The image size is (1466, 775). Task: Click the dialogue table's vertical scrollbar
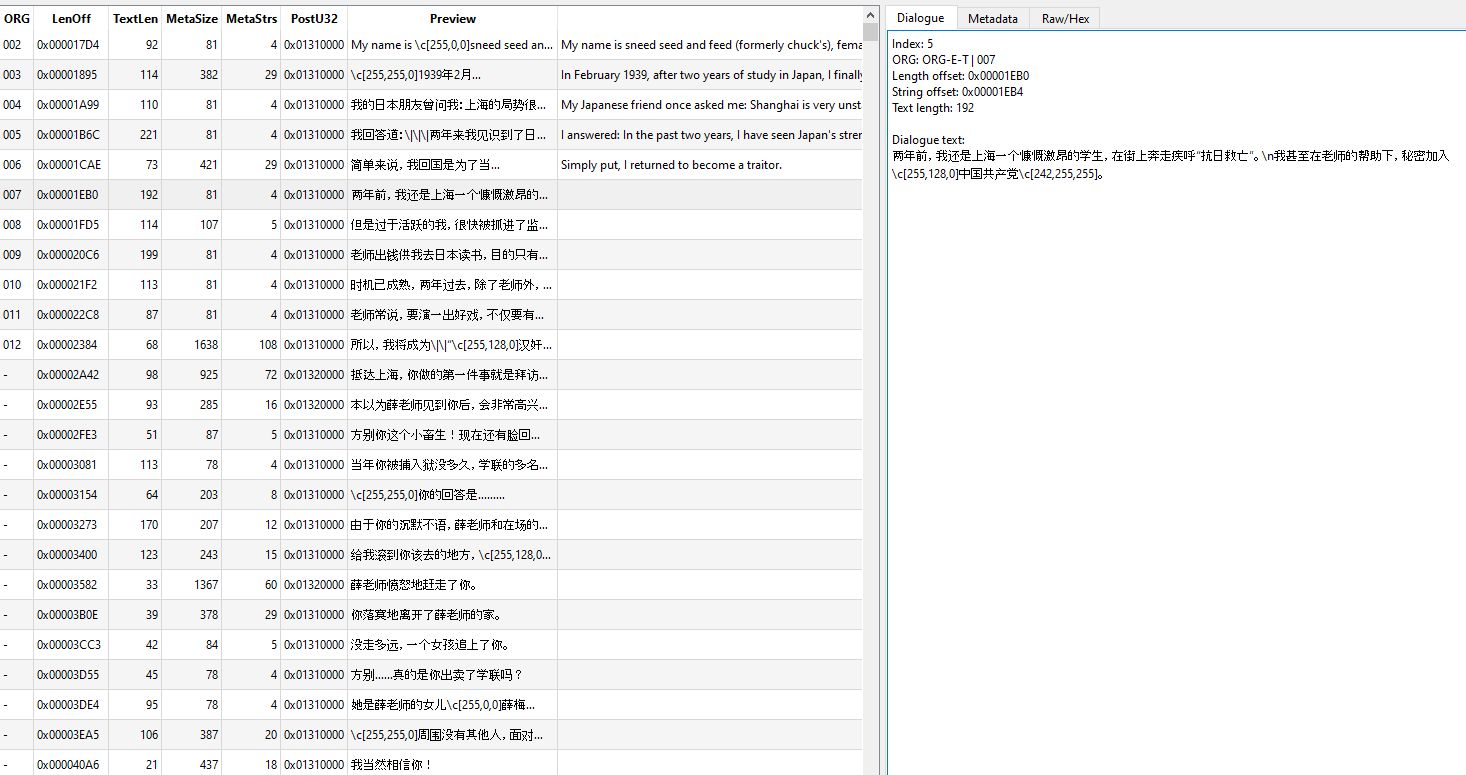pyautogui.click(x=870, y=390)
